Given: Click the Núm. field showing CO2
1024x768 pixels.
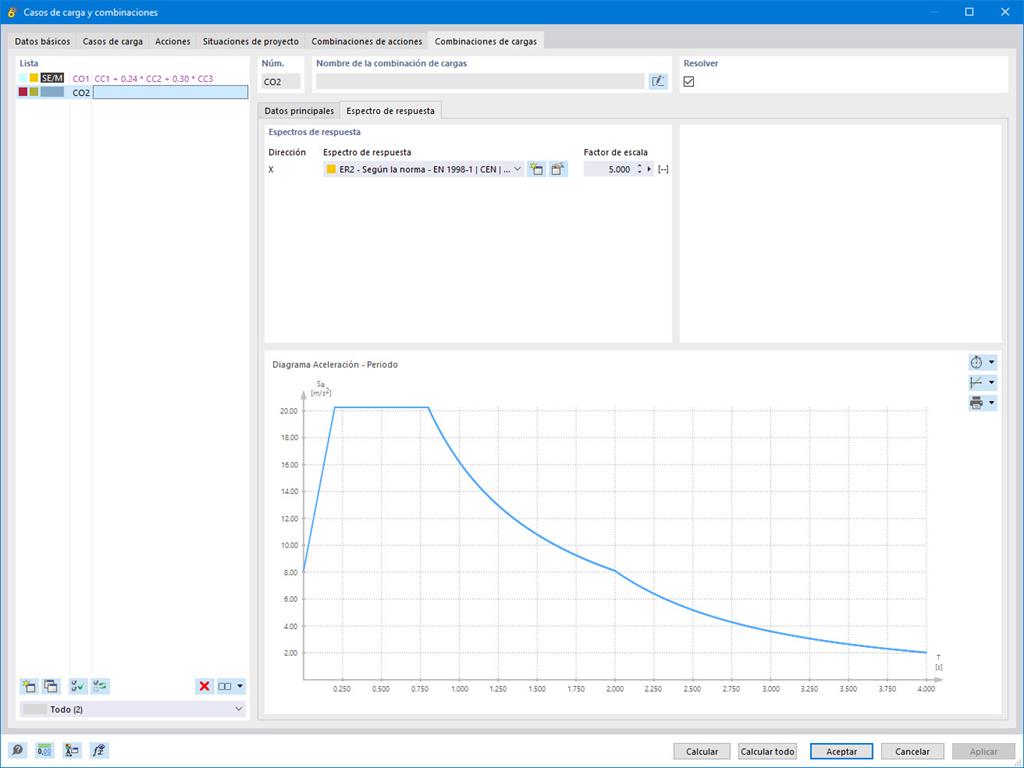Looking at the screenshot, I should coord(281,82).
